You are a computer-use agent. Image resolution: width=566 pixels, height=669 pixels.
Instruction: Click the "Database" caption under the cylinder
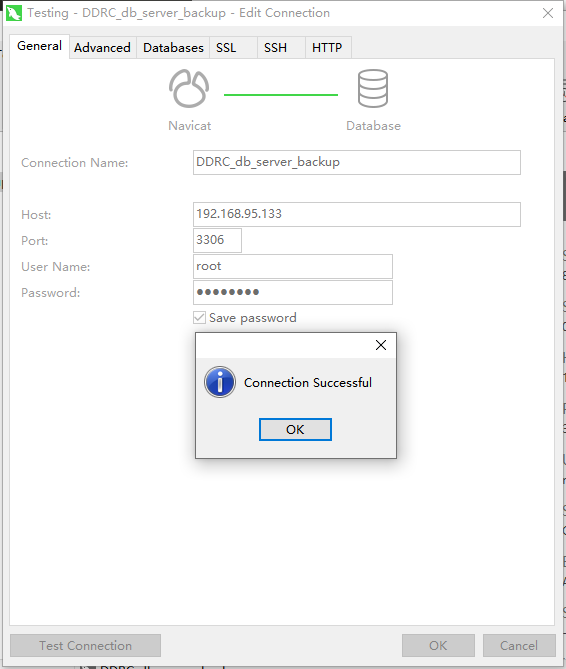pos(373,126)
